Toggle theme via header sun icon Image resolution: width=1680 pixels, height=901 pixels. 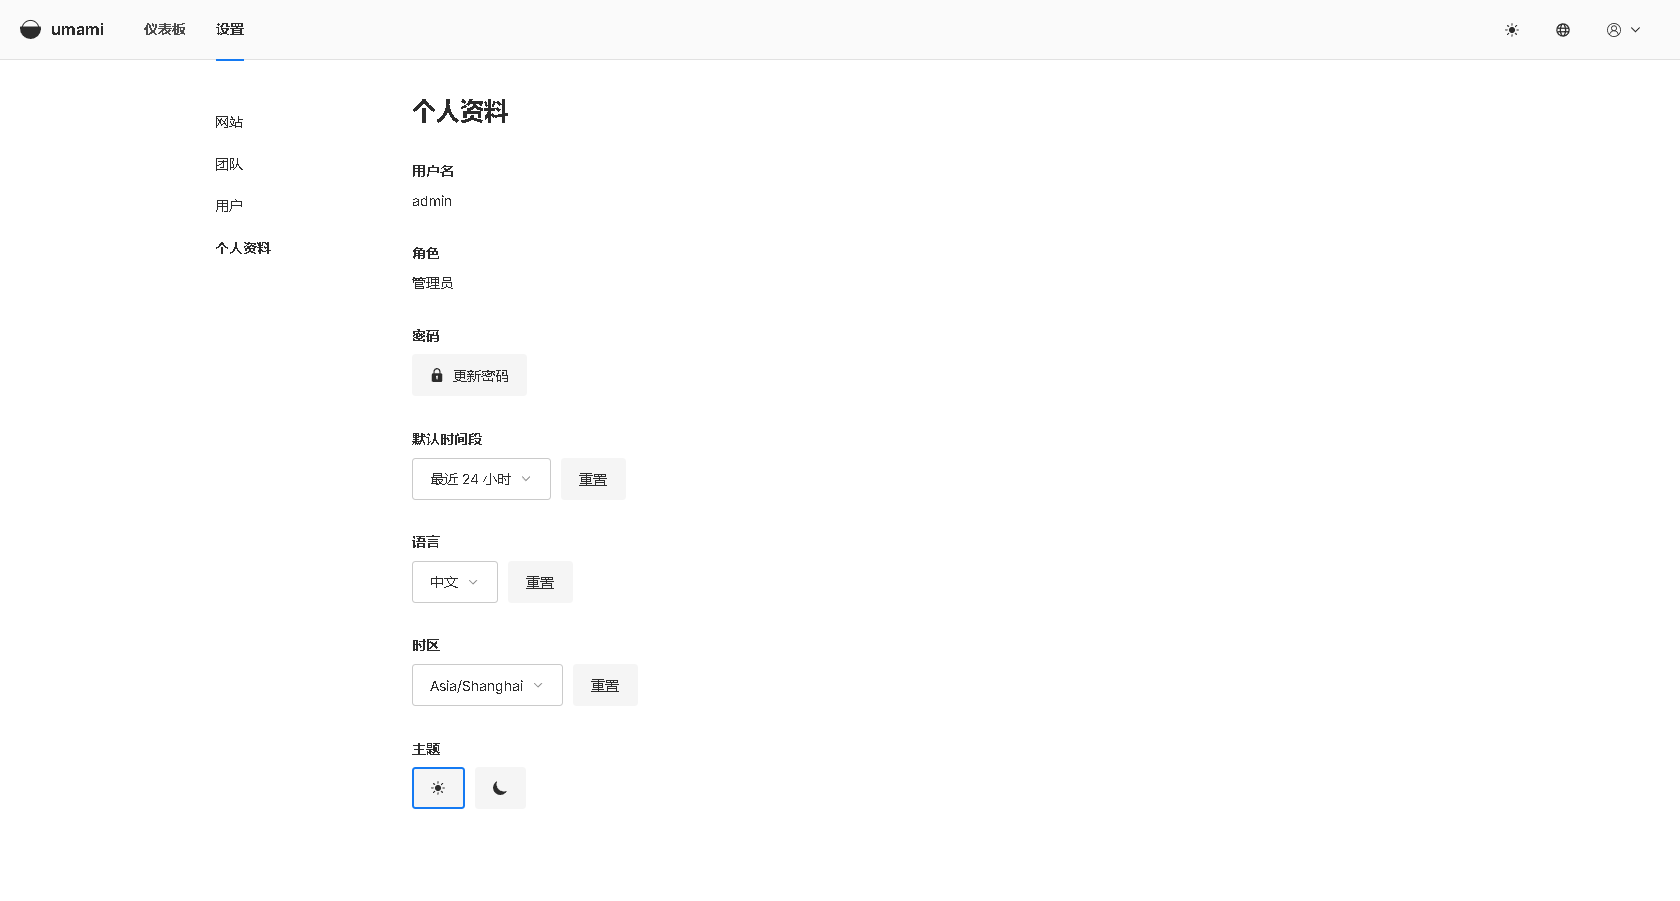click(x=1512, y=30)
